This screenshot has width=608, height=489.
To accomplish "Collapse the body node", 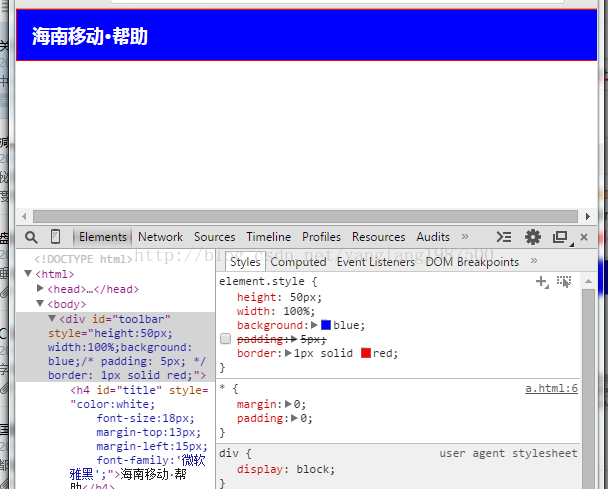I will [x=40, y=303].
